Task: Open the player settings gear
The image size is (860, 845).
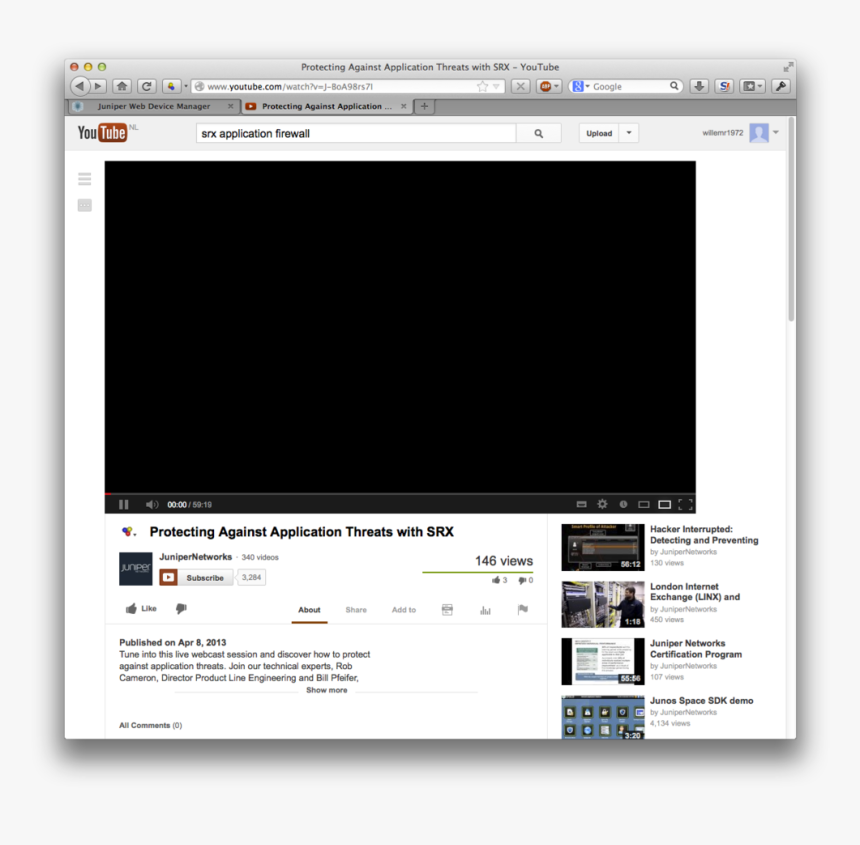Action: (602, 504)
